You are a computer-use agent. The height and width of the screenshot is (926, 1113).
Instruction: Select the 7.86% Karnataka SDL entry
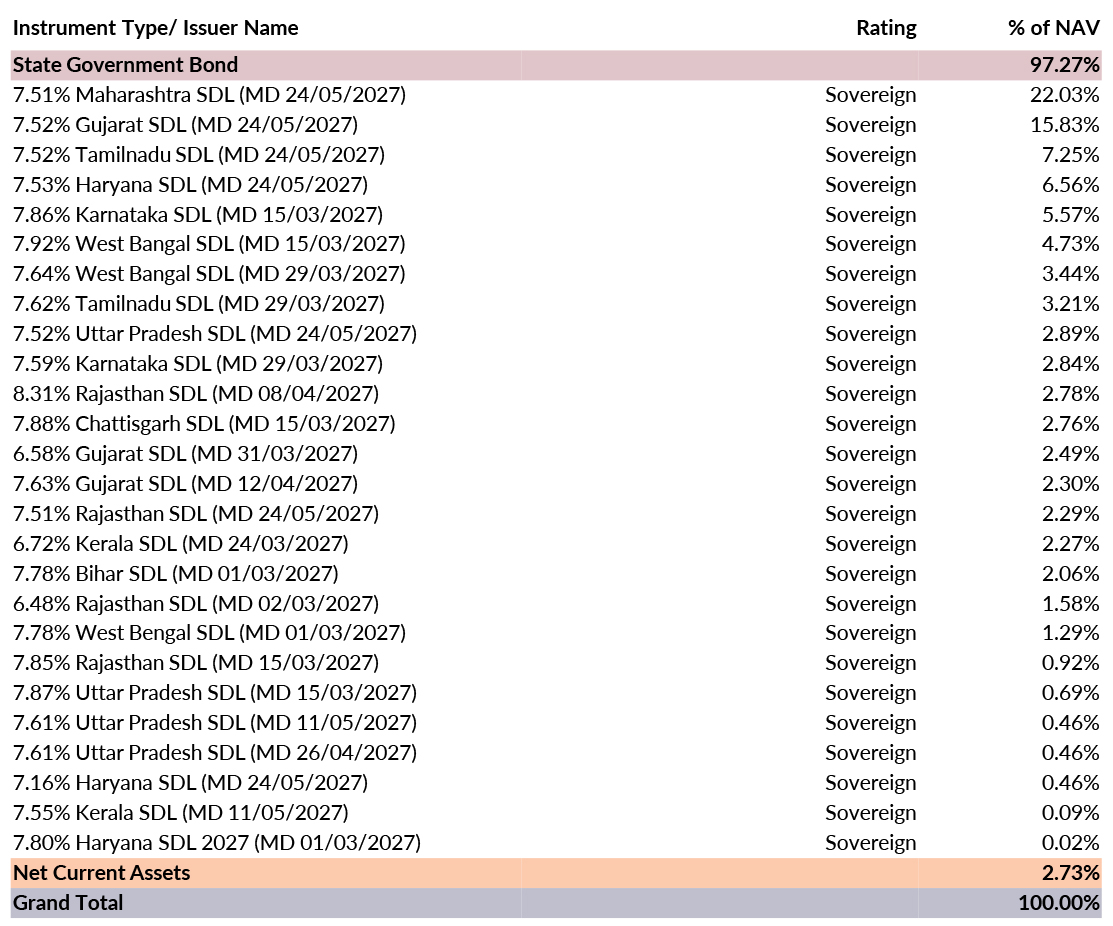[x=197, y=214]
